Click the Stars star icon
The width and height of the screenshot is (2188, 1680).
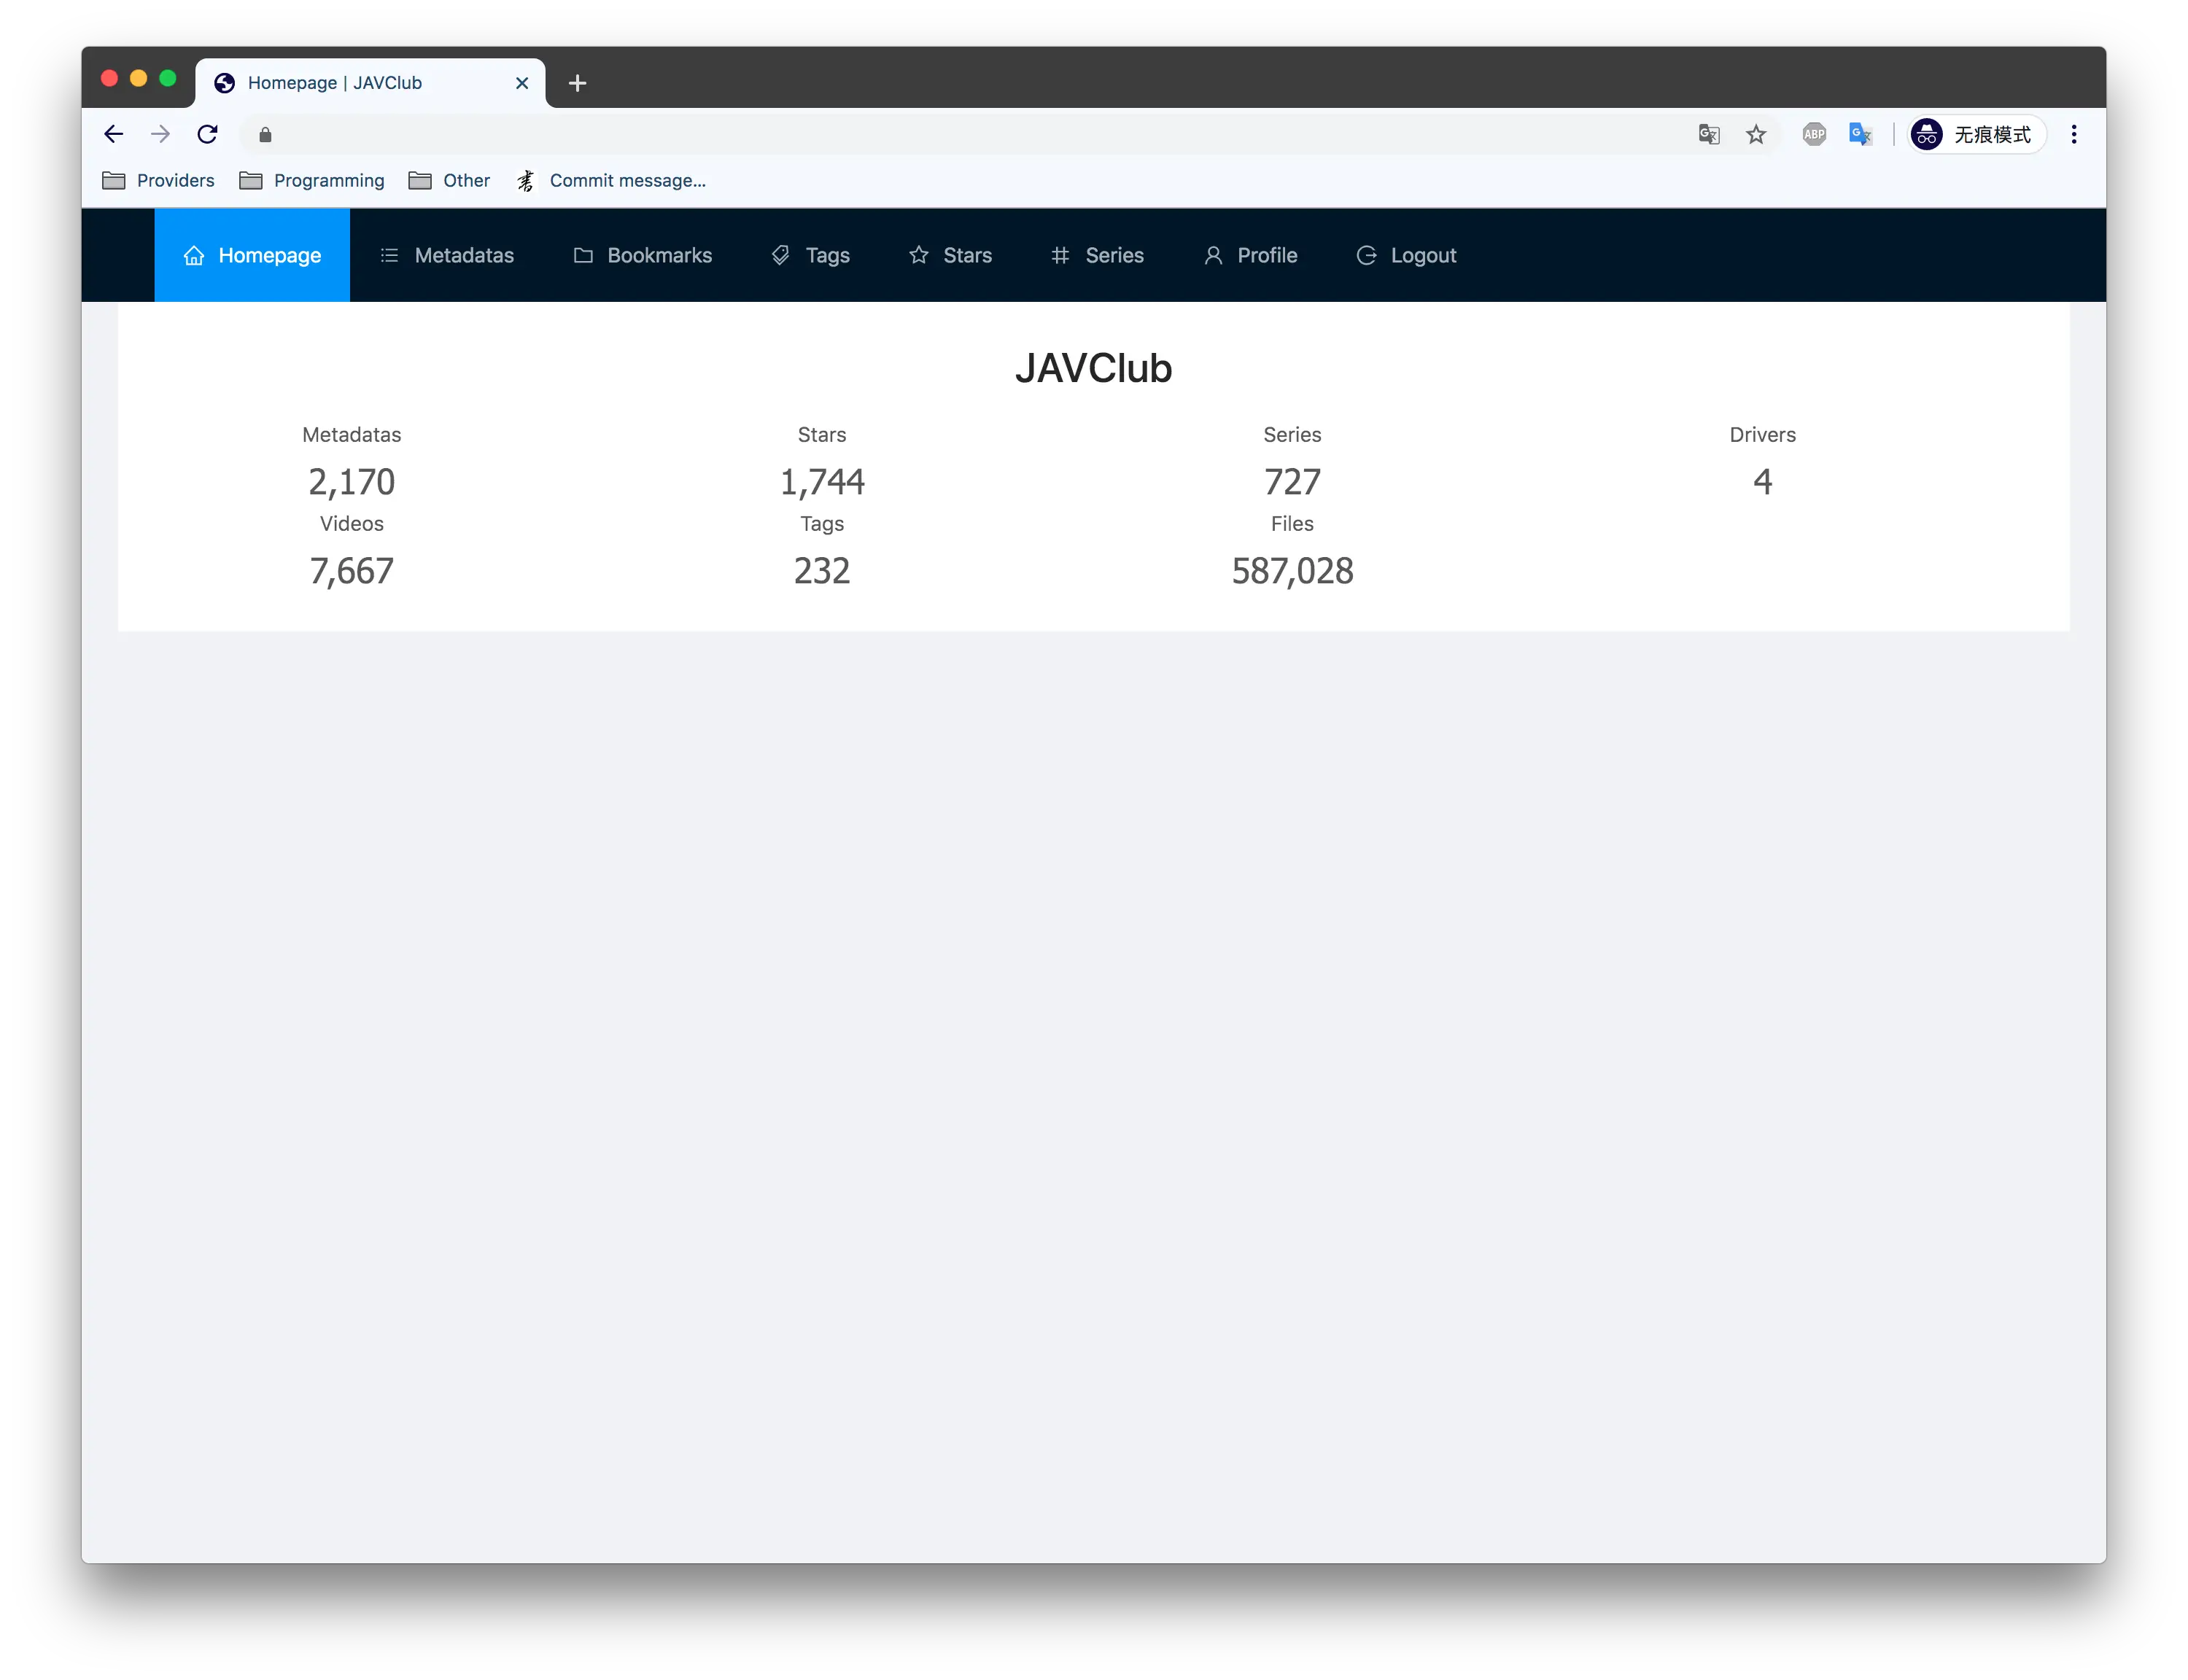click(x=918, y=255)
